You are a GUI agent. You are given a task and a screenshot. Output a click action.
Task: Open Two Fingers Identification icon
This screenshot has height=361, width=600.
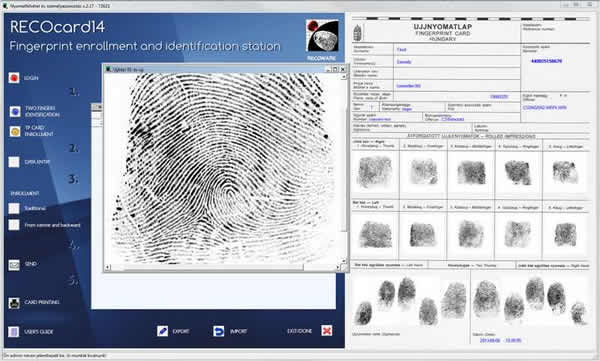click(15, 111)
